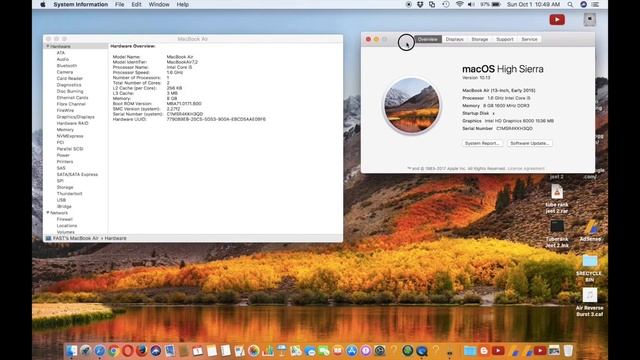Select Thunderbolt in the sidebar
Viewport: 640px width, 360px height.
pos(69,193)
